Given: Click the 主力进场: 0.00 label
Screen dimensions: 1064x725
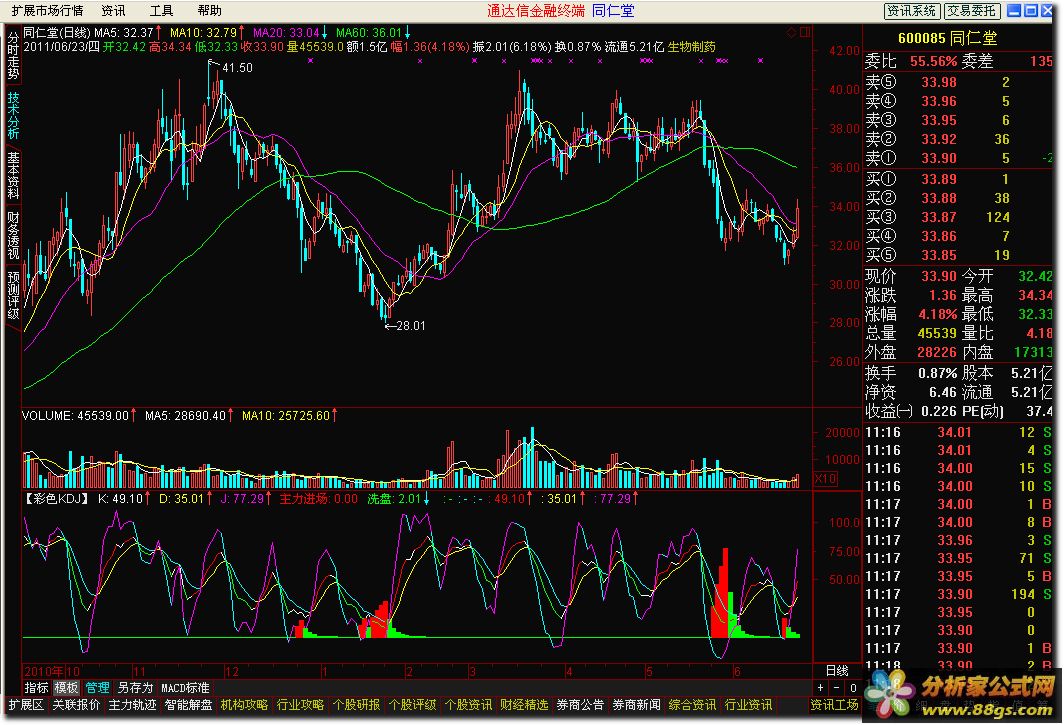Looking at the screenshot, I should [x=318, y=499].
